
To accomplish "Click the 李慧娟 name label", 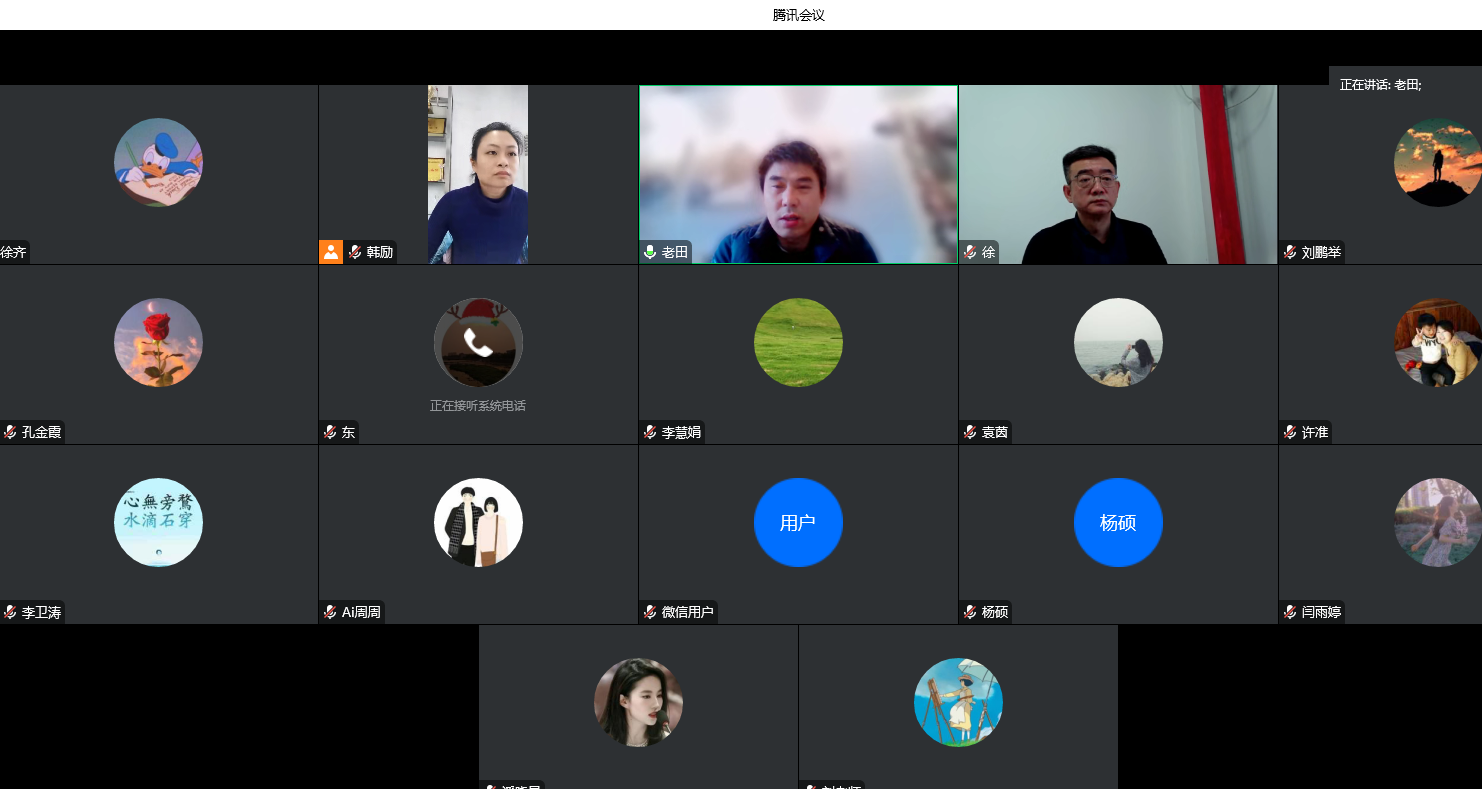I will (681, 432).
